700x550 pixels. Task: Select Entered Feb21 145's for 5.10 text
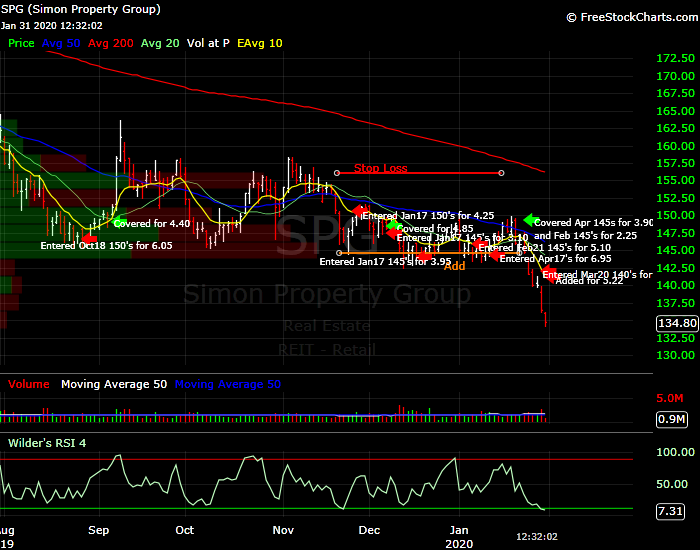545,248
